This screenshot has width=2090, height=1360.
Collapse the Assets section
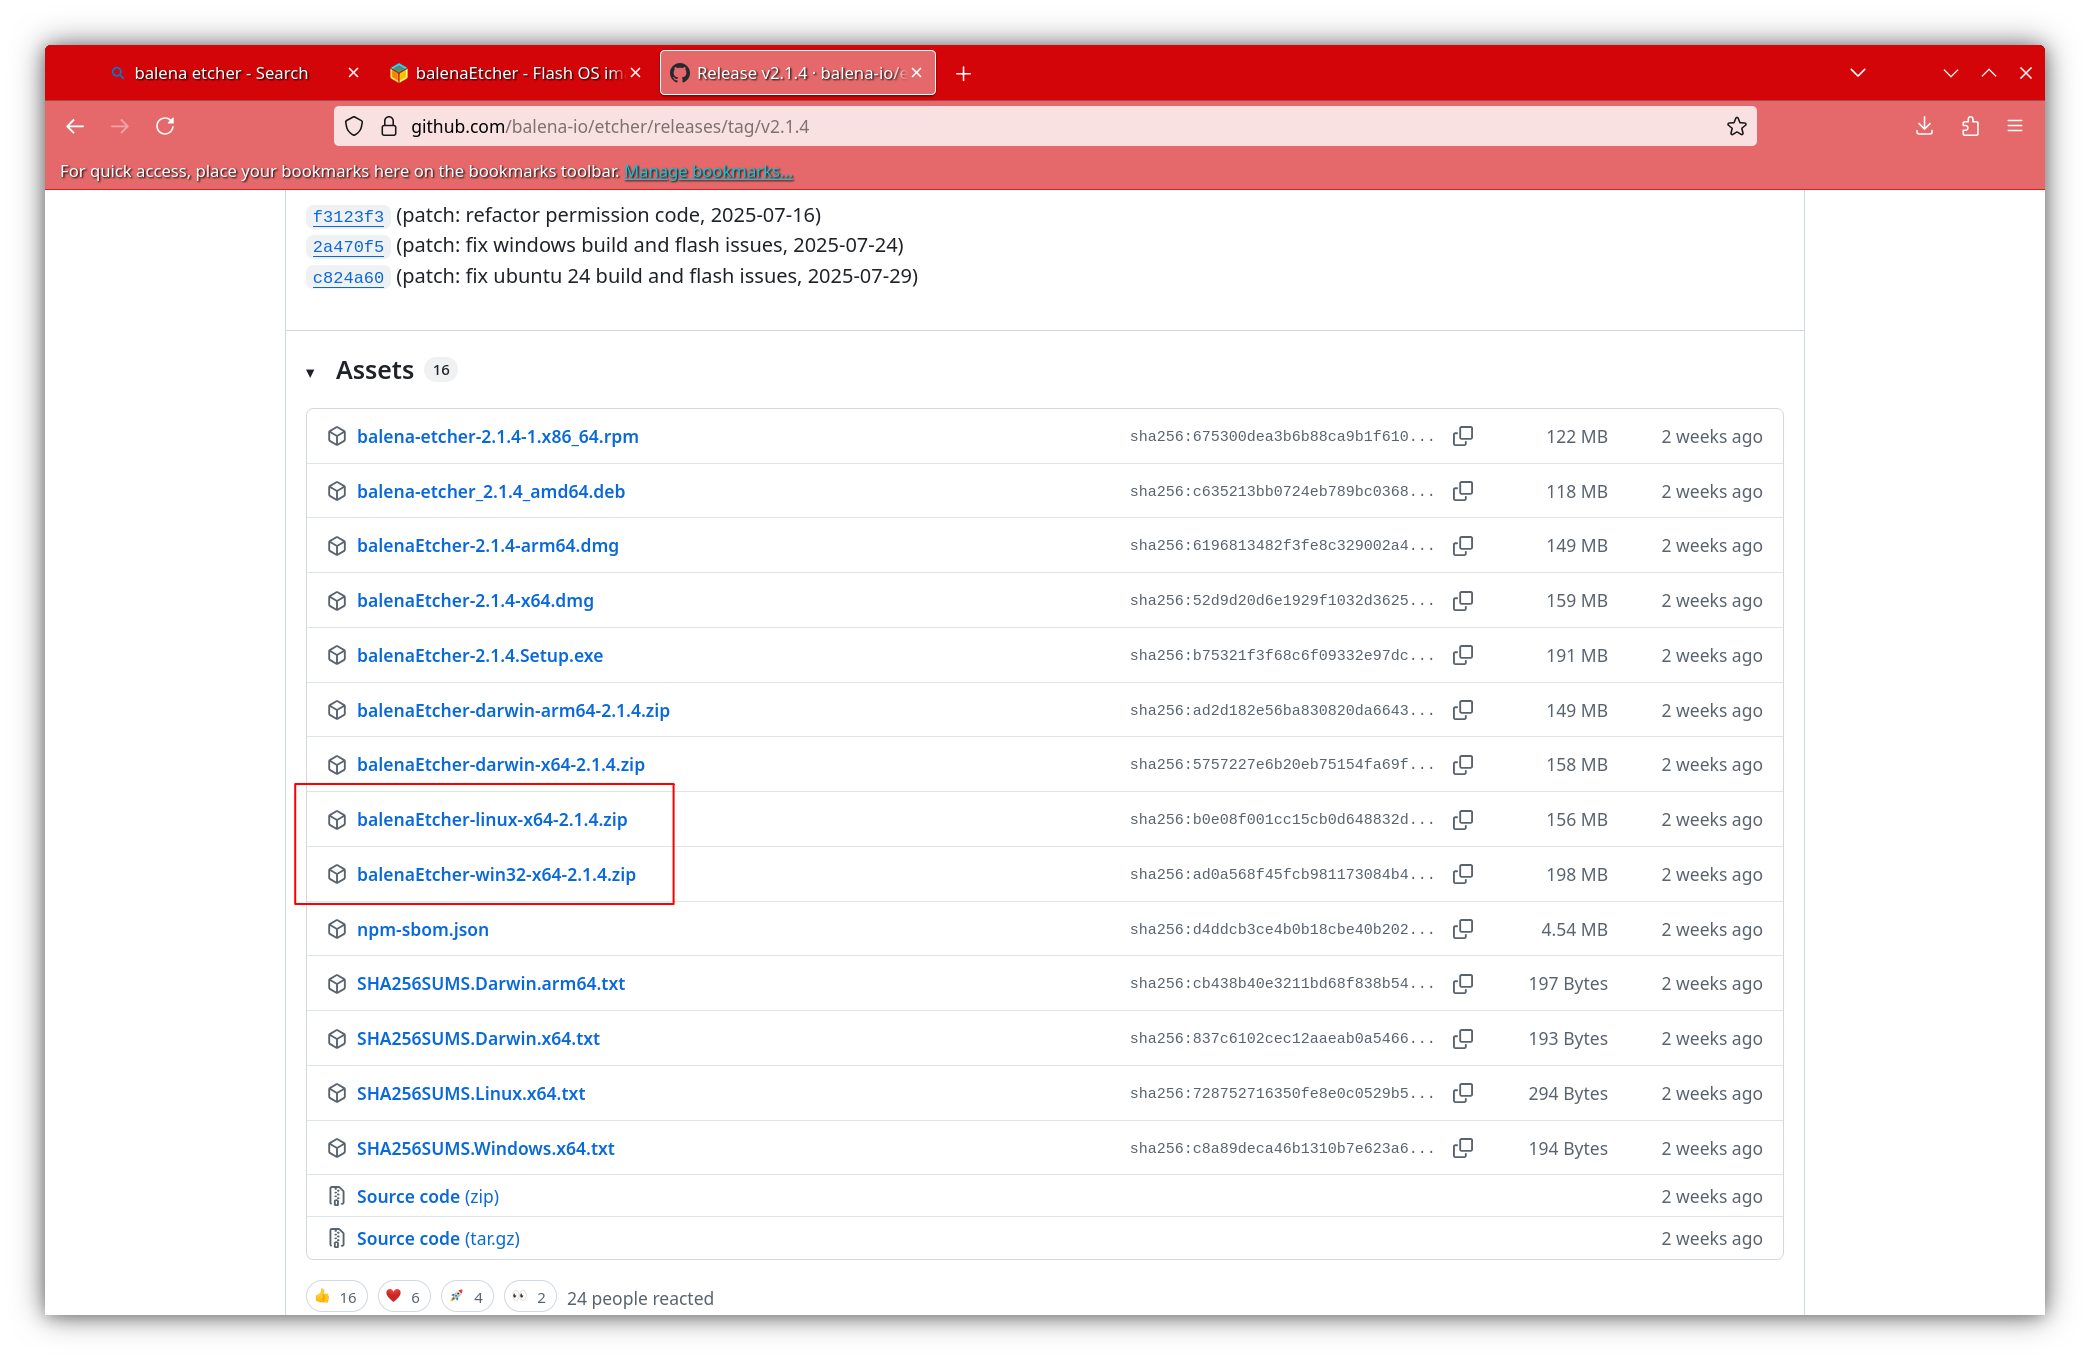310,373
